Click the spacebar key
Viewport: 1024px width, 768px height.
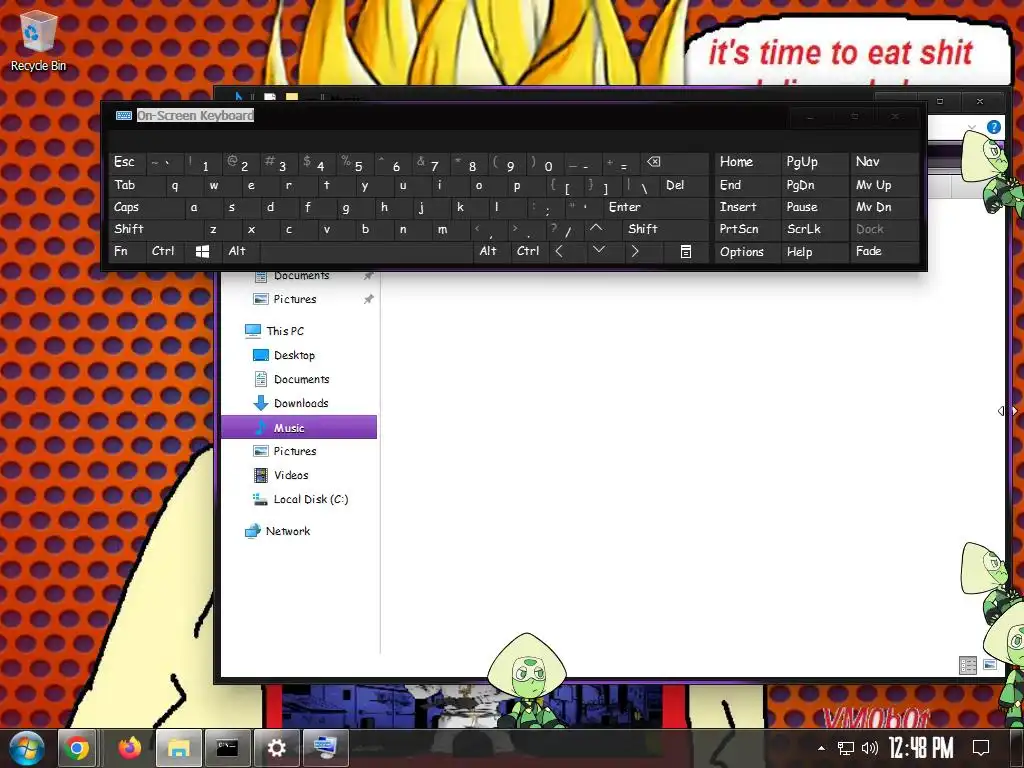(x=366, y=251)
